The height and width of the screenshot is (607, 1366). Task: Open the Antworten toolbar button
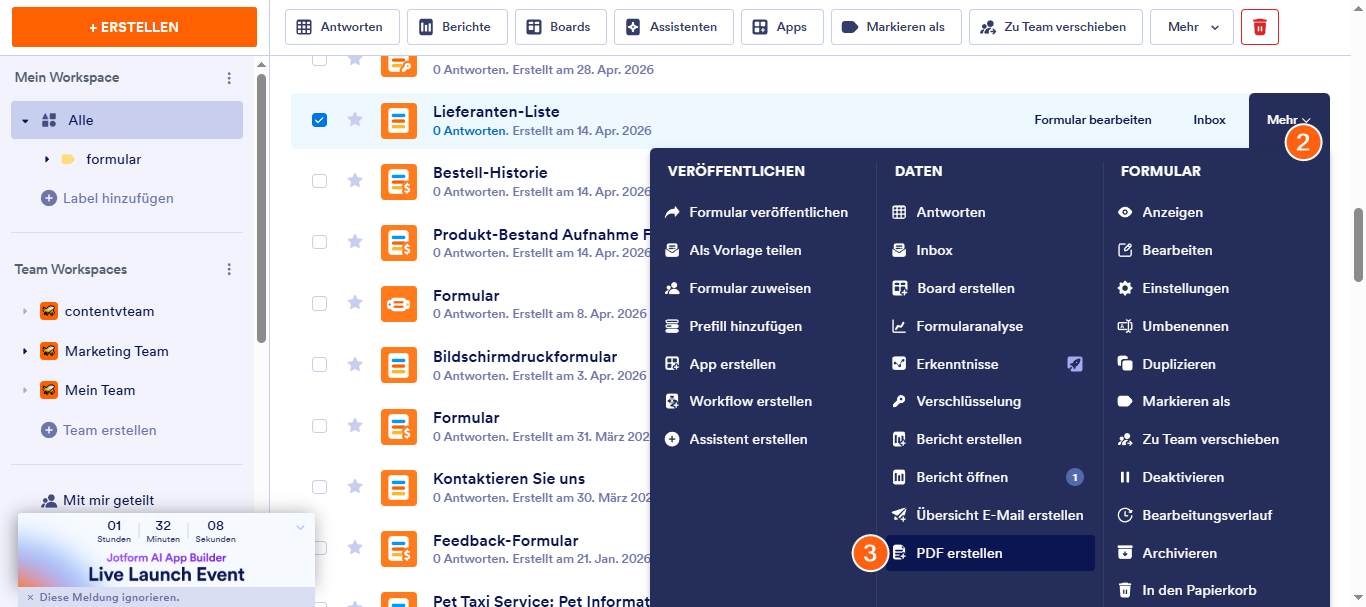pos(342,27)
